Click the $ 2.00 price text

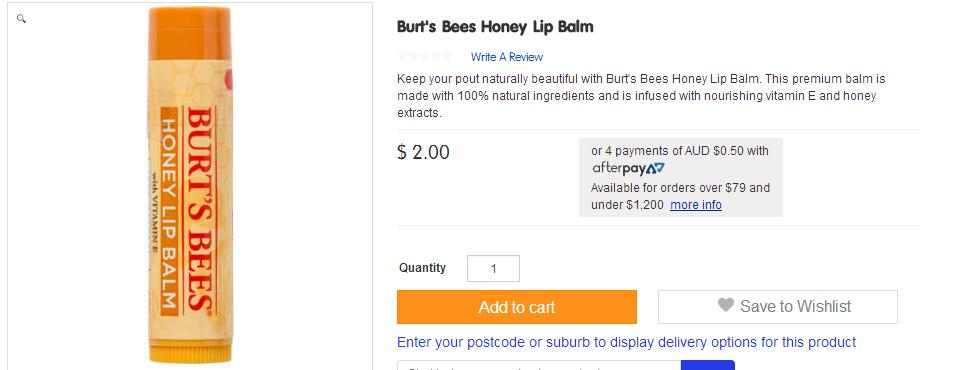pos(423,152)
